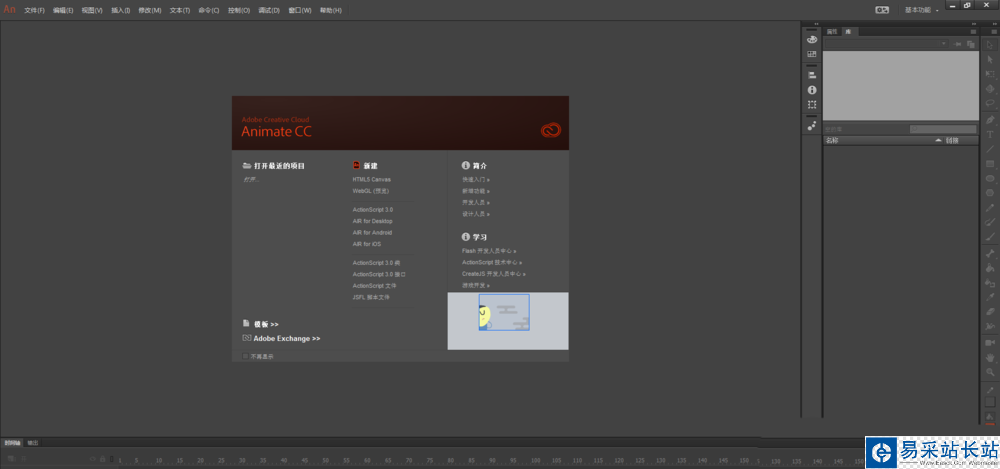This screenshot has height=469, width=1000.
Task: Toggle the timeline eye visibility column icon
Action: pyautogui.click(x=92, y=459)
